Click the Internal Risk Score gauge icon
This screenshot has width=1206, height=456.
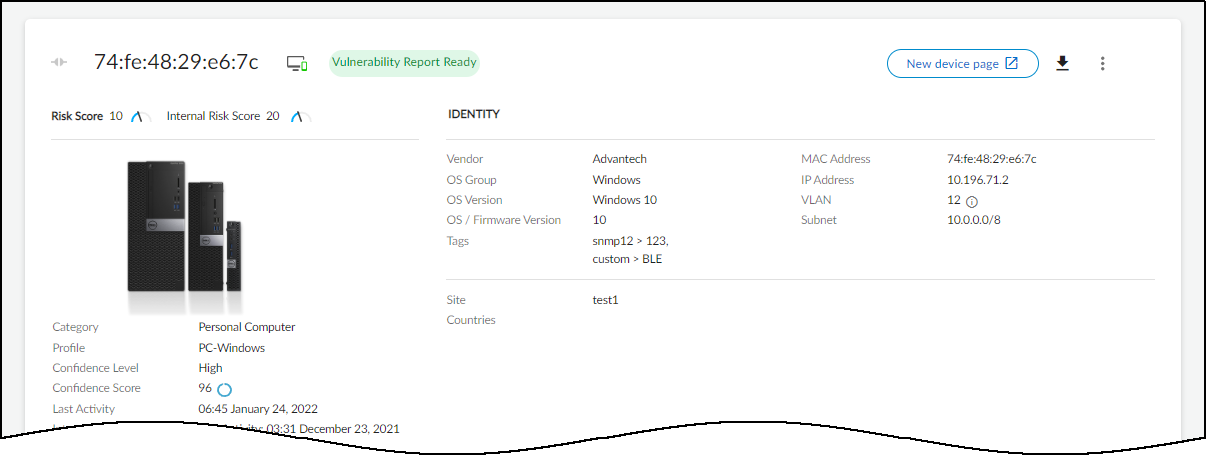click(x=297, y=117)
